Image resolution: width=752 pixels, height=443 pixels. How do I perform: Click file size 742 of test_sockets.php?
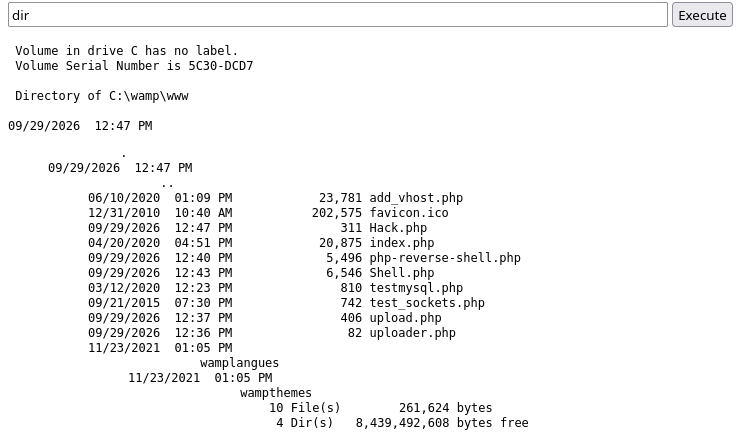351,303
